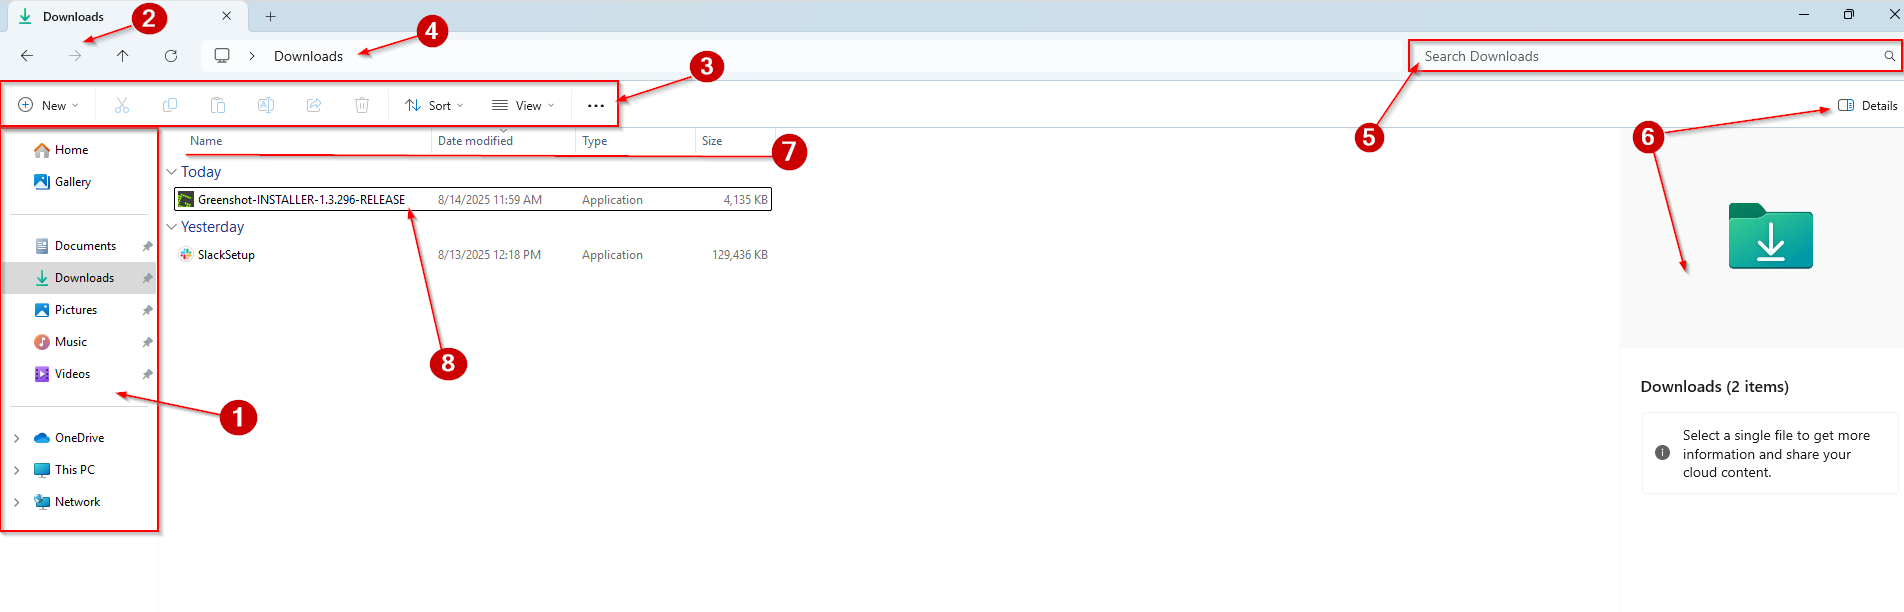
Task: Click the Share icon in toolbar
Action: pyautogui.click(x=314, y=105)
